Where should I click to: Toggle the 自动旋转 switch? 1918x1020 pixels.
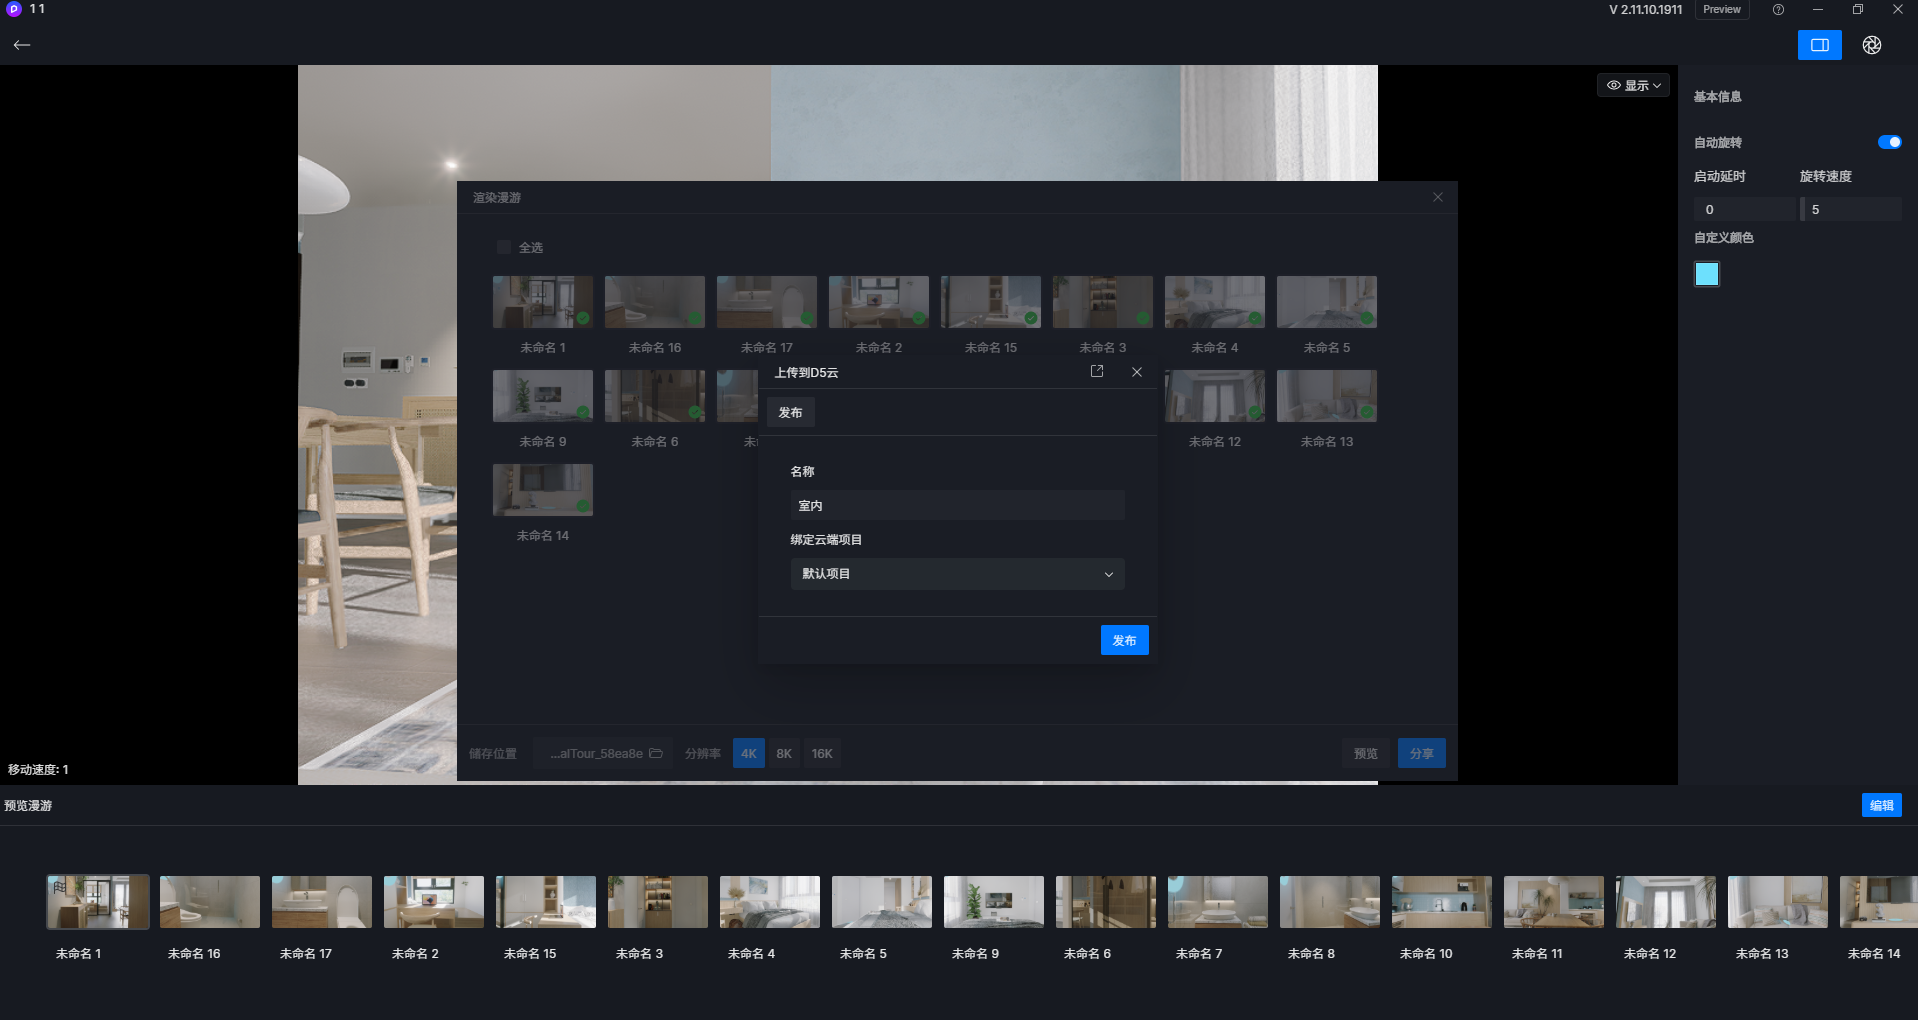coord(1889,142)
